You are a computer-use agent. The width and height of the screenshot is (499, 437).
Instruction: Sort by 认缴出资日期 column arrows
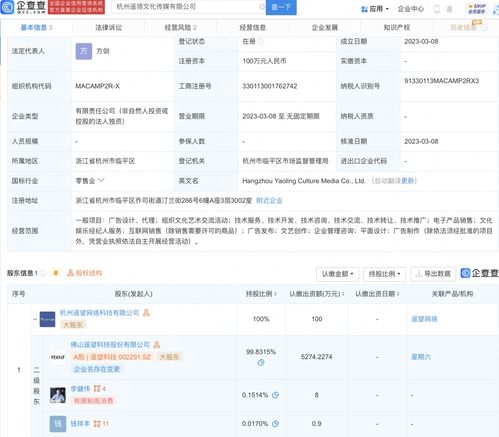point(398,294)
